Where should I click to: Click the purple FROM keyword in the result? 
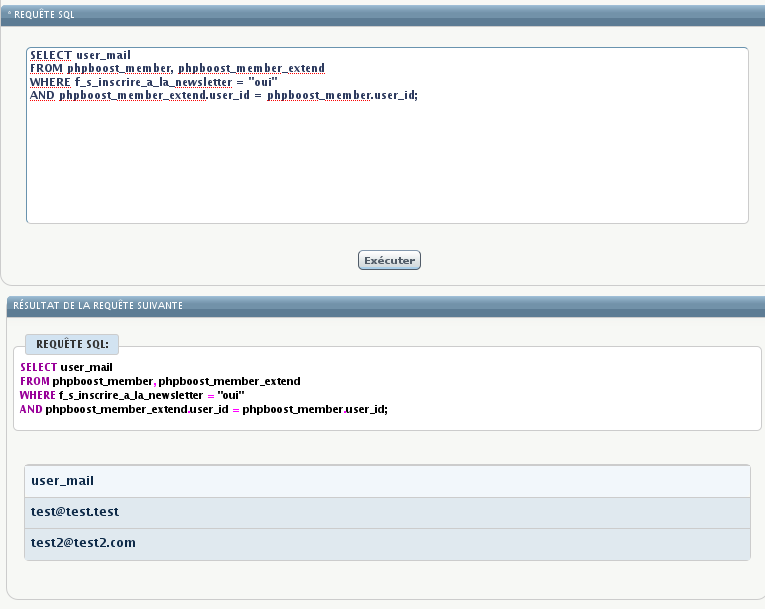pyautogui.click(x=34, y=381)
